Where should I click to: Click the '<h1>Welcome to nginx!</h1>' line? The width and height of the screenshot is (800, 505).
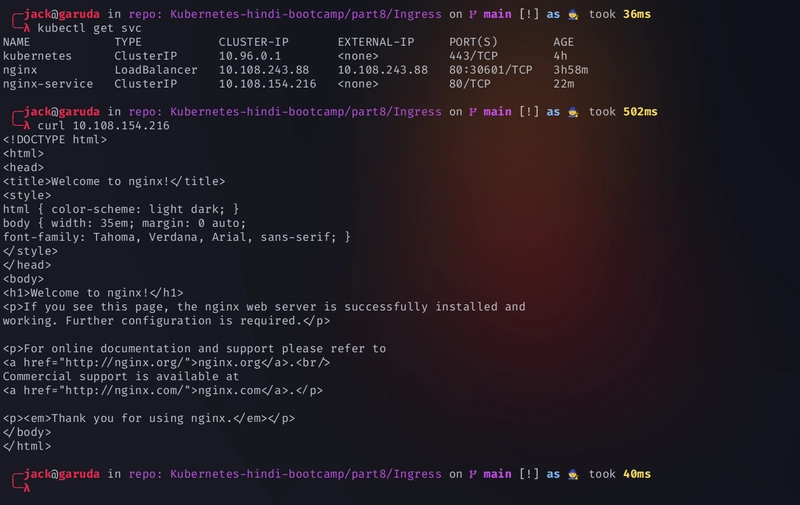point(93,293)
